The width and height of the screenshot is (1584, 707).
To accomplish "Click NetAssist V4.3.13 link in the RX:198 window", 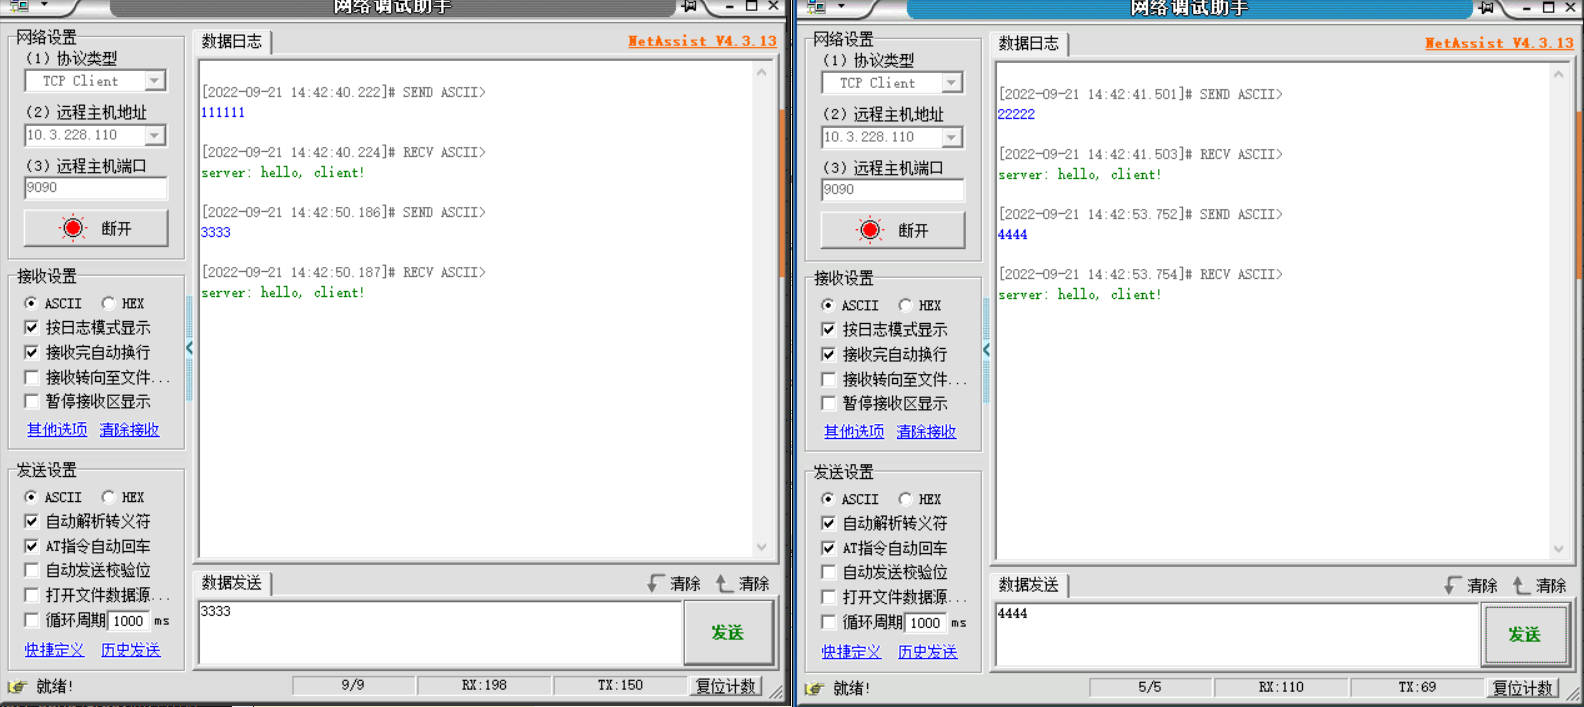I will click(x=702, y=41).
